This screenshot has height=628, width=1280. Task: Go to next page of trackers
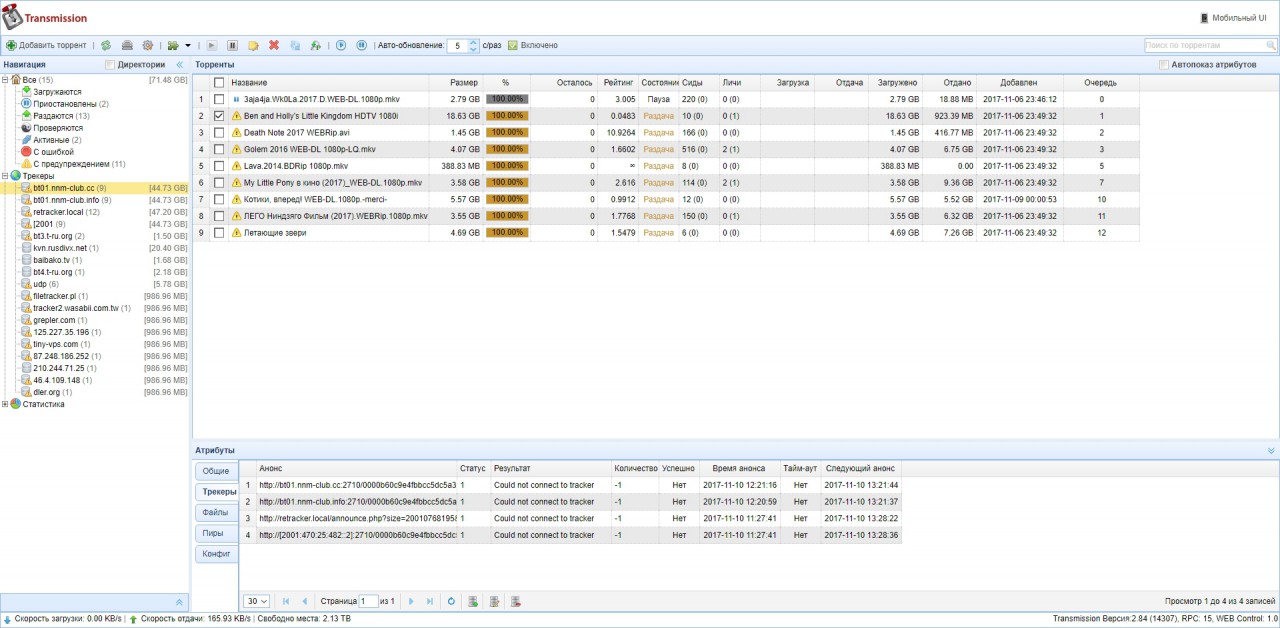point(411,601)
